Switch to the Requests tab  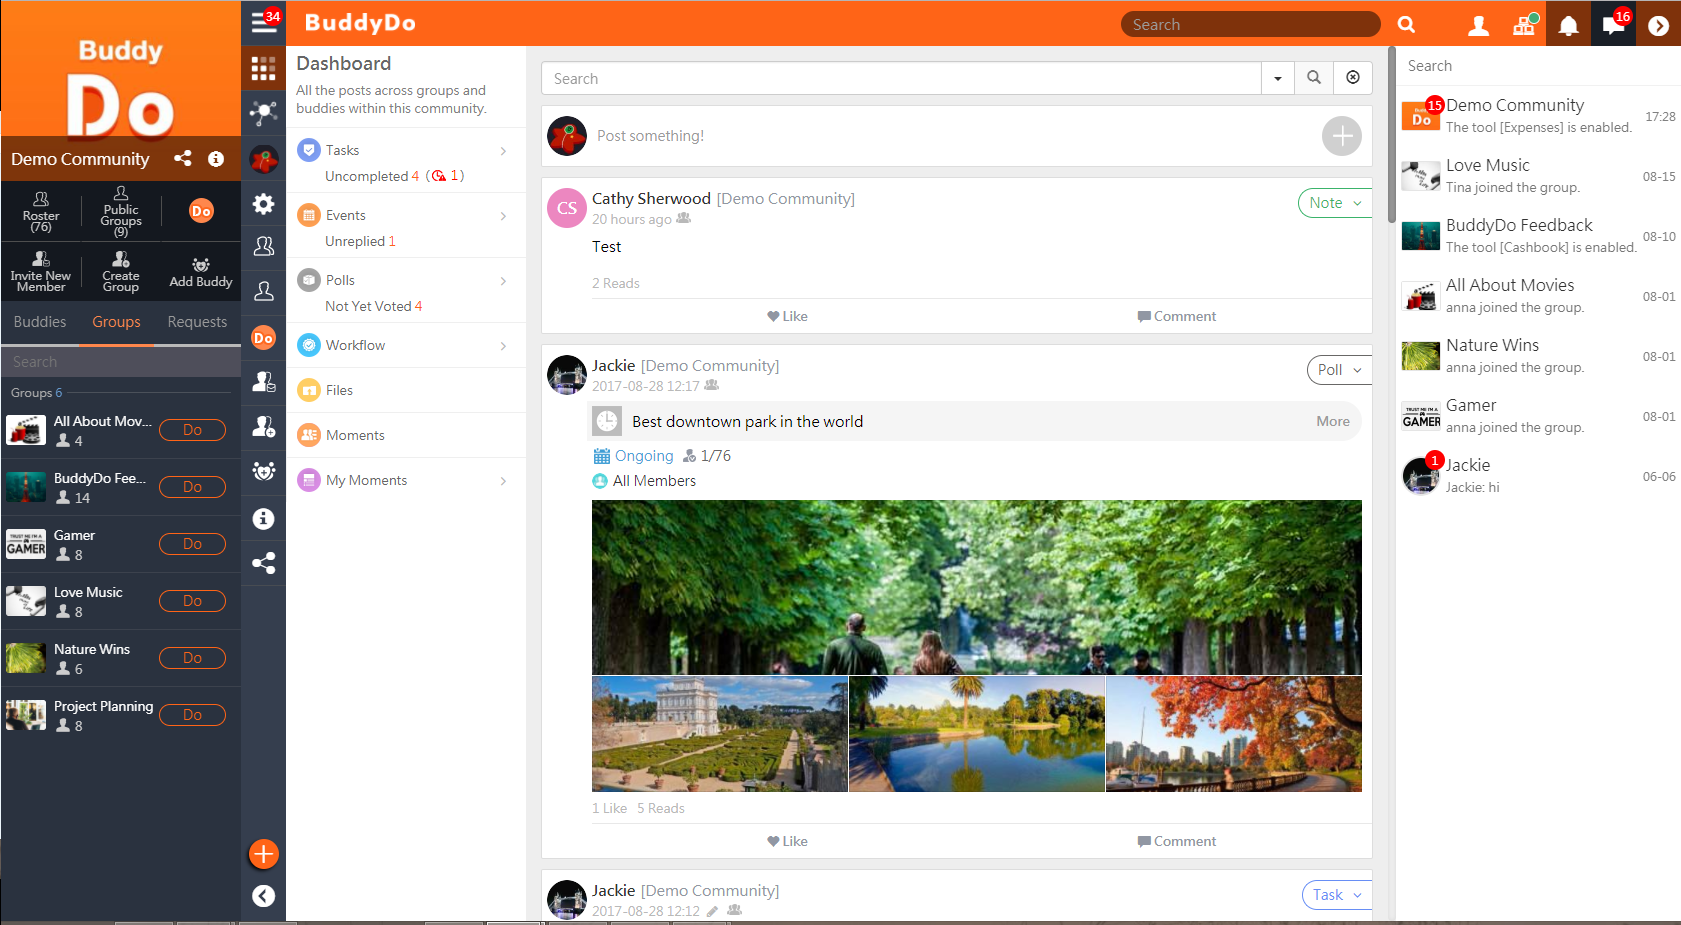click(197, 322)
